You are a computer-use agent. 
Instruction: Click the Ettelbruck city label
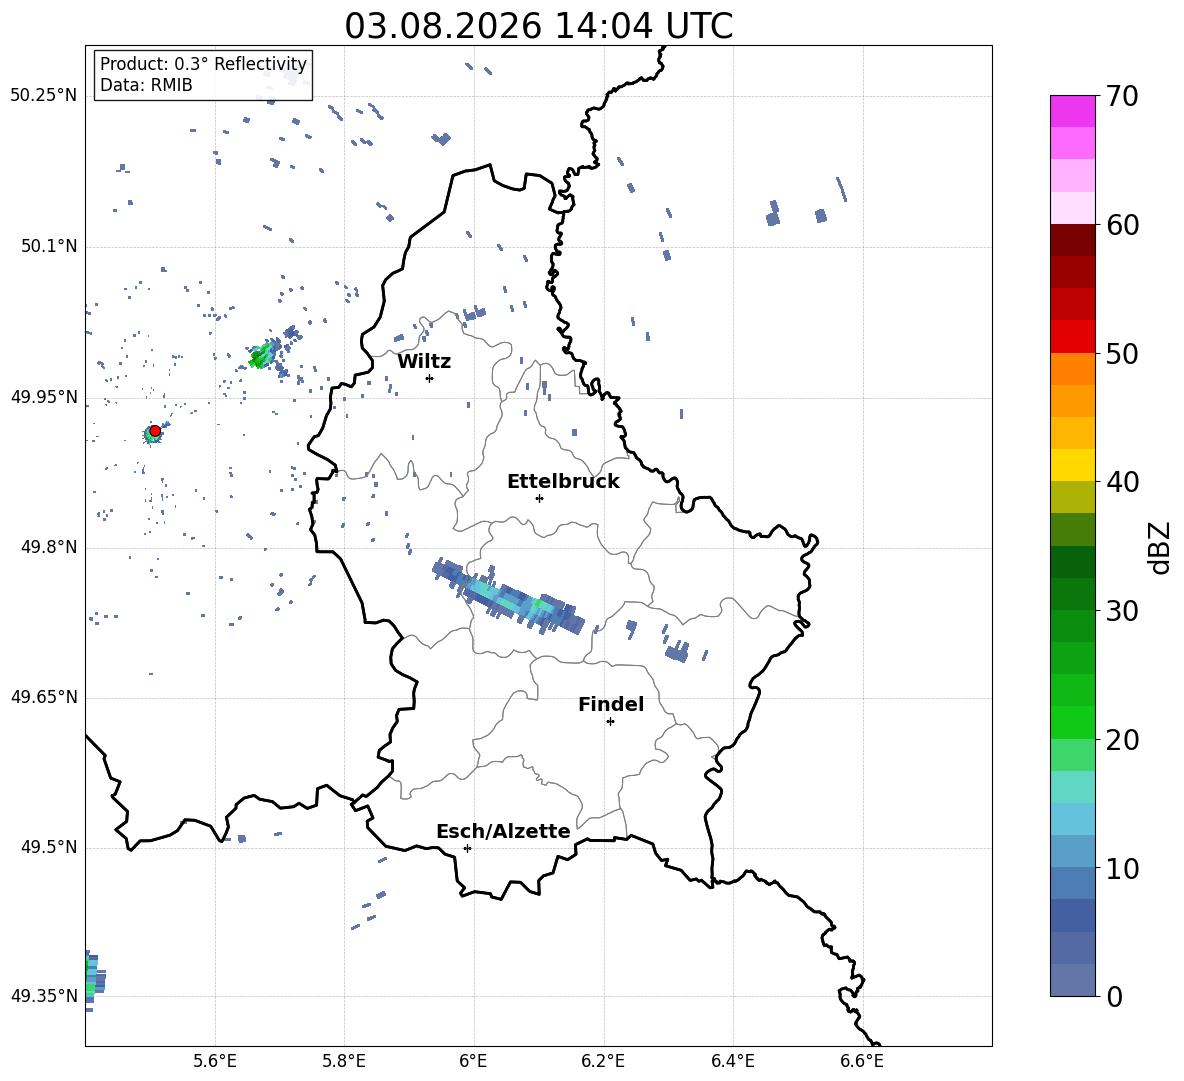pyautogui.click(x=563, y=482)
